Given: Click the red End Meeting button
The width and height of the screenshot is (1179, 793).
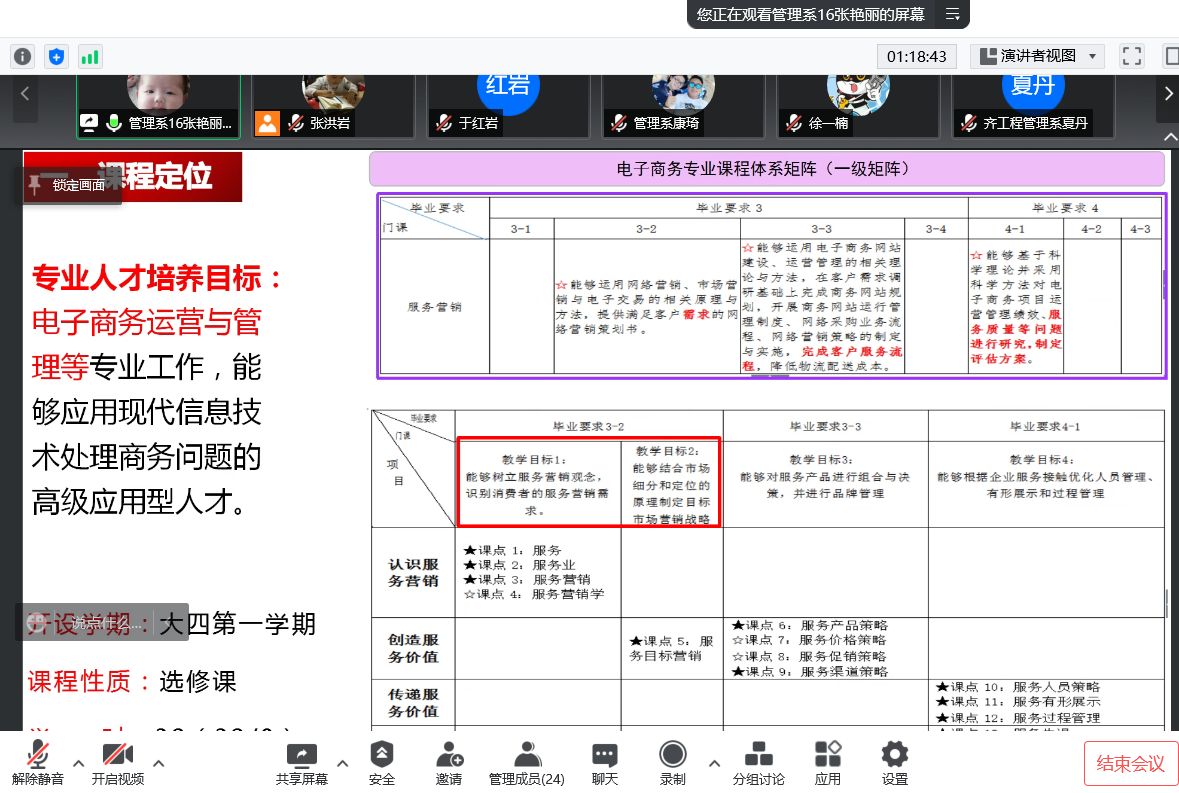Looking at the screenshot, I should (1130, 764).
